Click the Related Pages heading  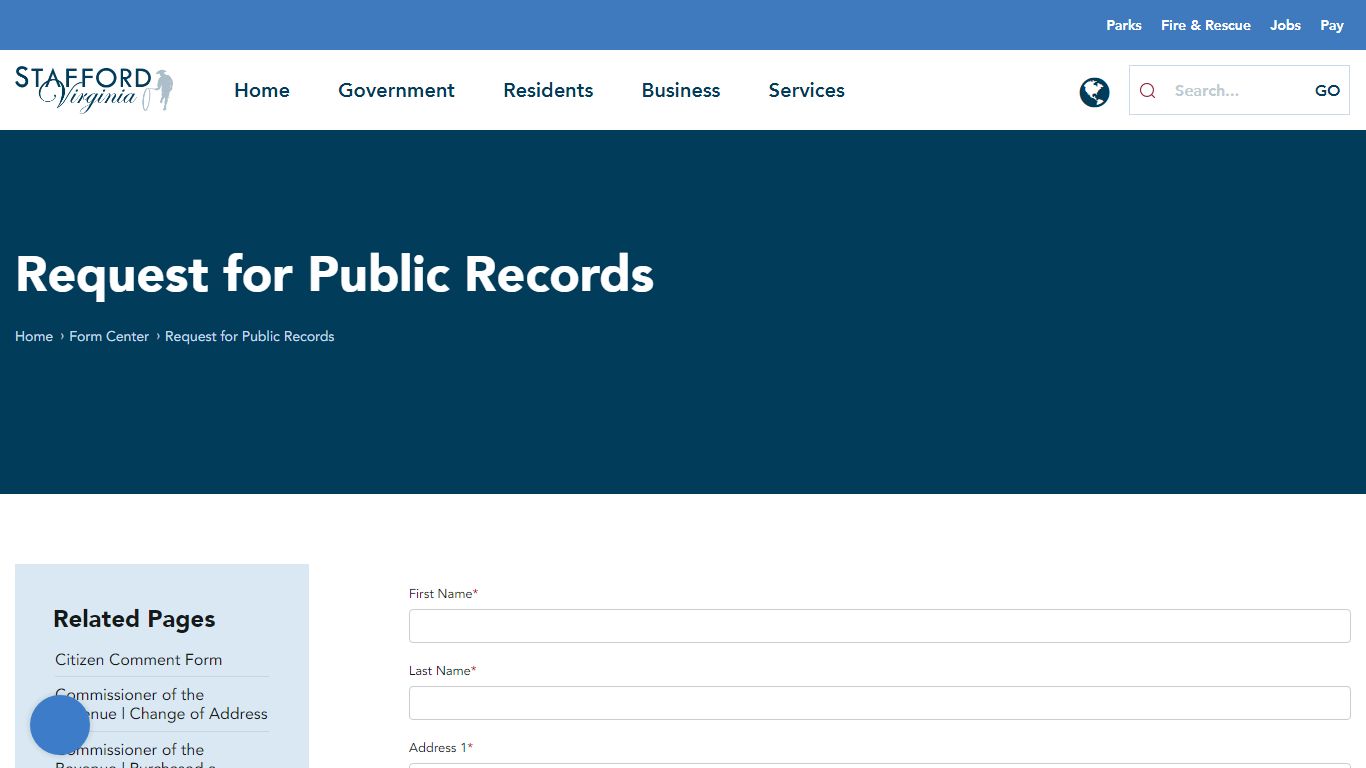click(134, 619)
